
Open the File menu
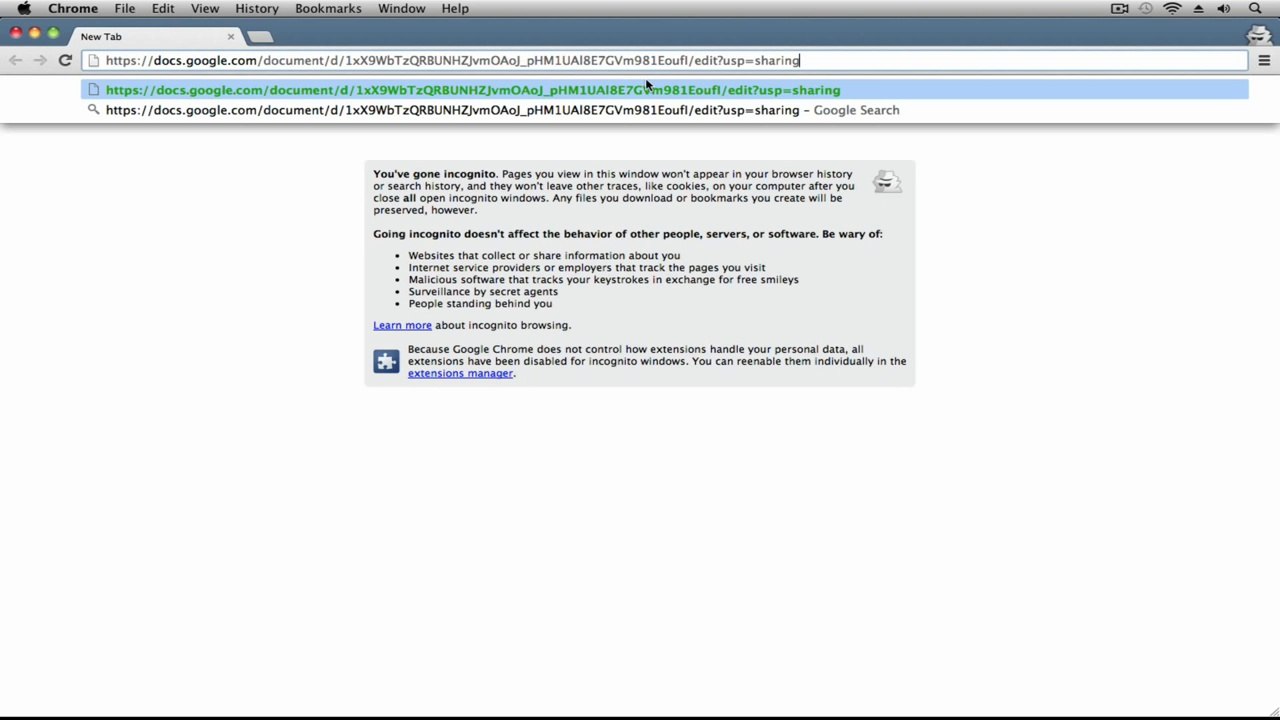[125, 9]
